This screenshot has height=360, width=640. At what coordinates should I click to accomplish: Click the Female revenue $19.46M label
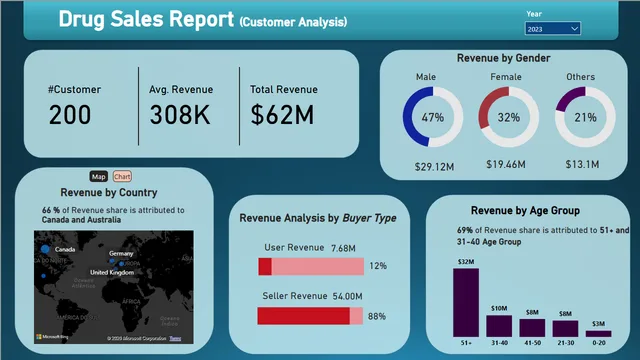[506, 164]
